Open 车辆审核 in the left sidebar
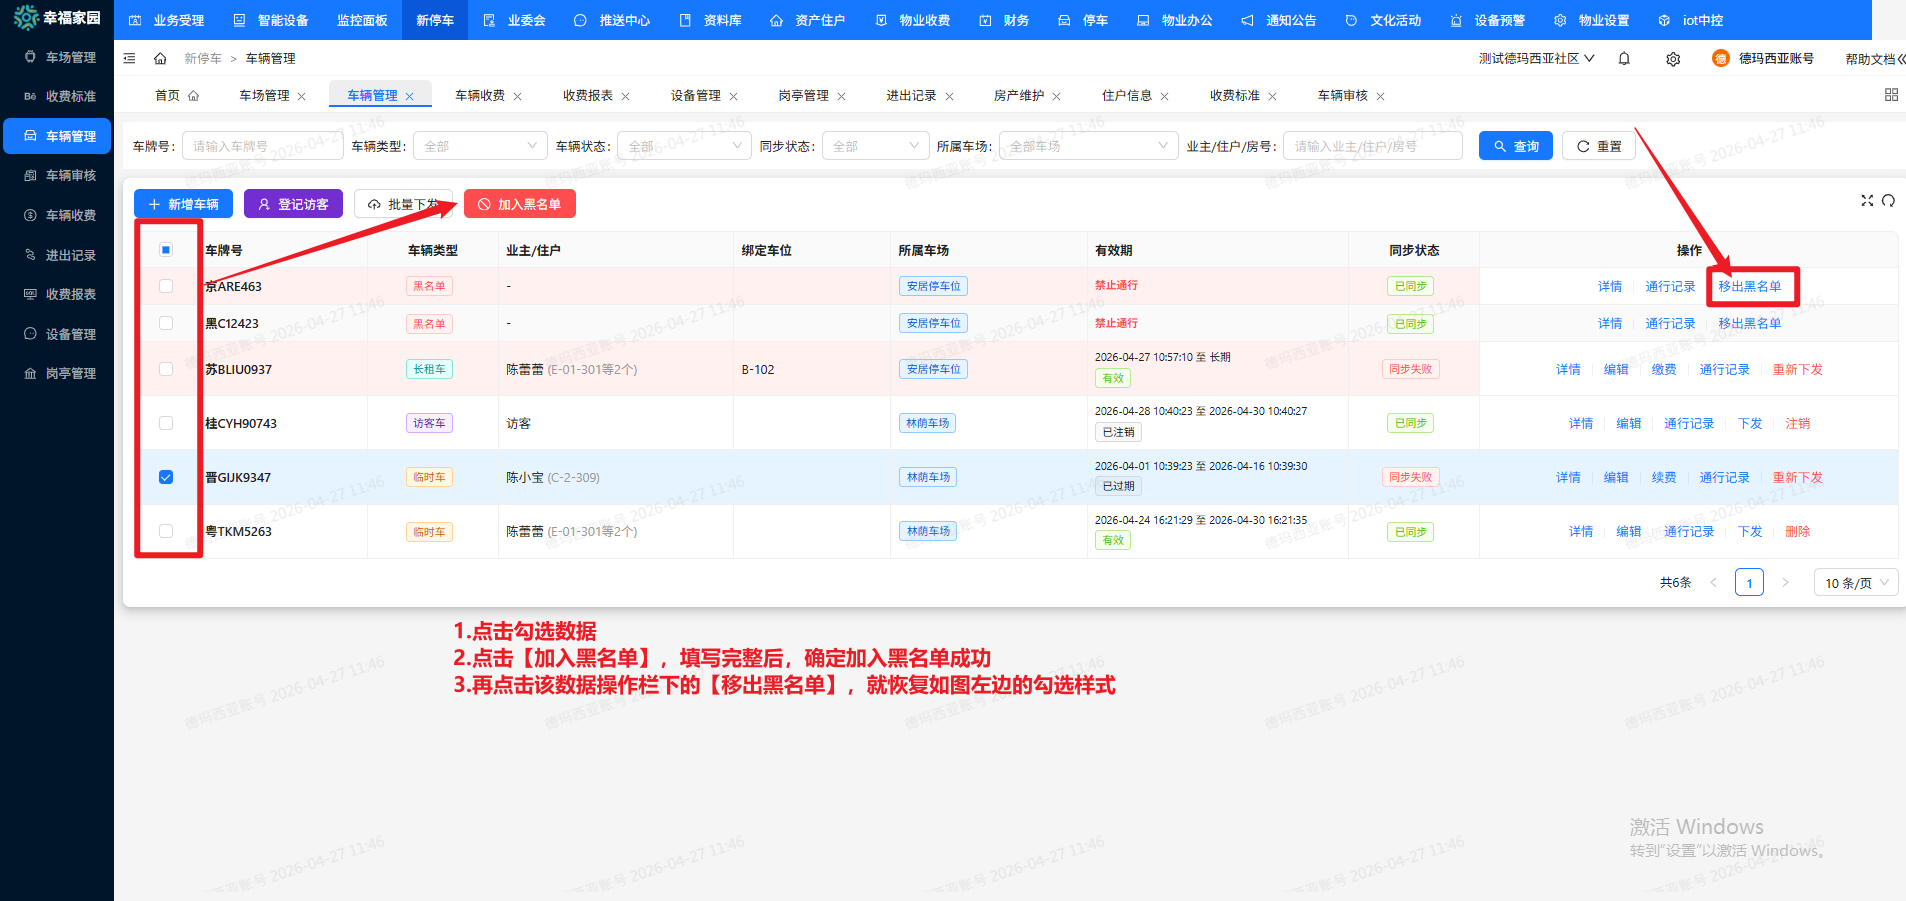Viewport: 1906px width, 901px height. (70, 176)
